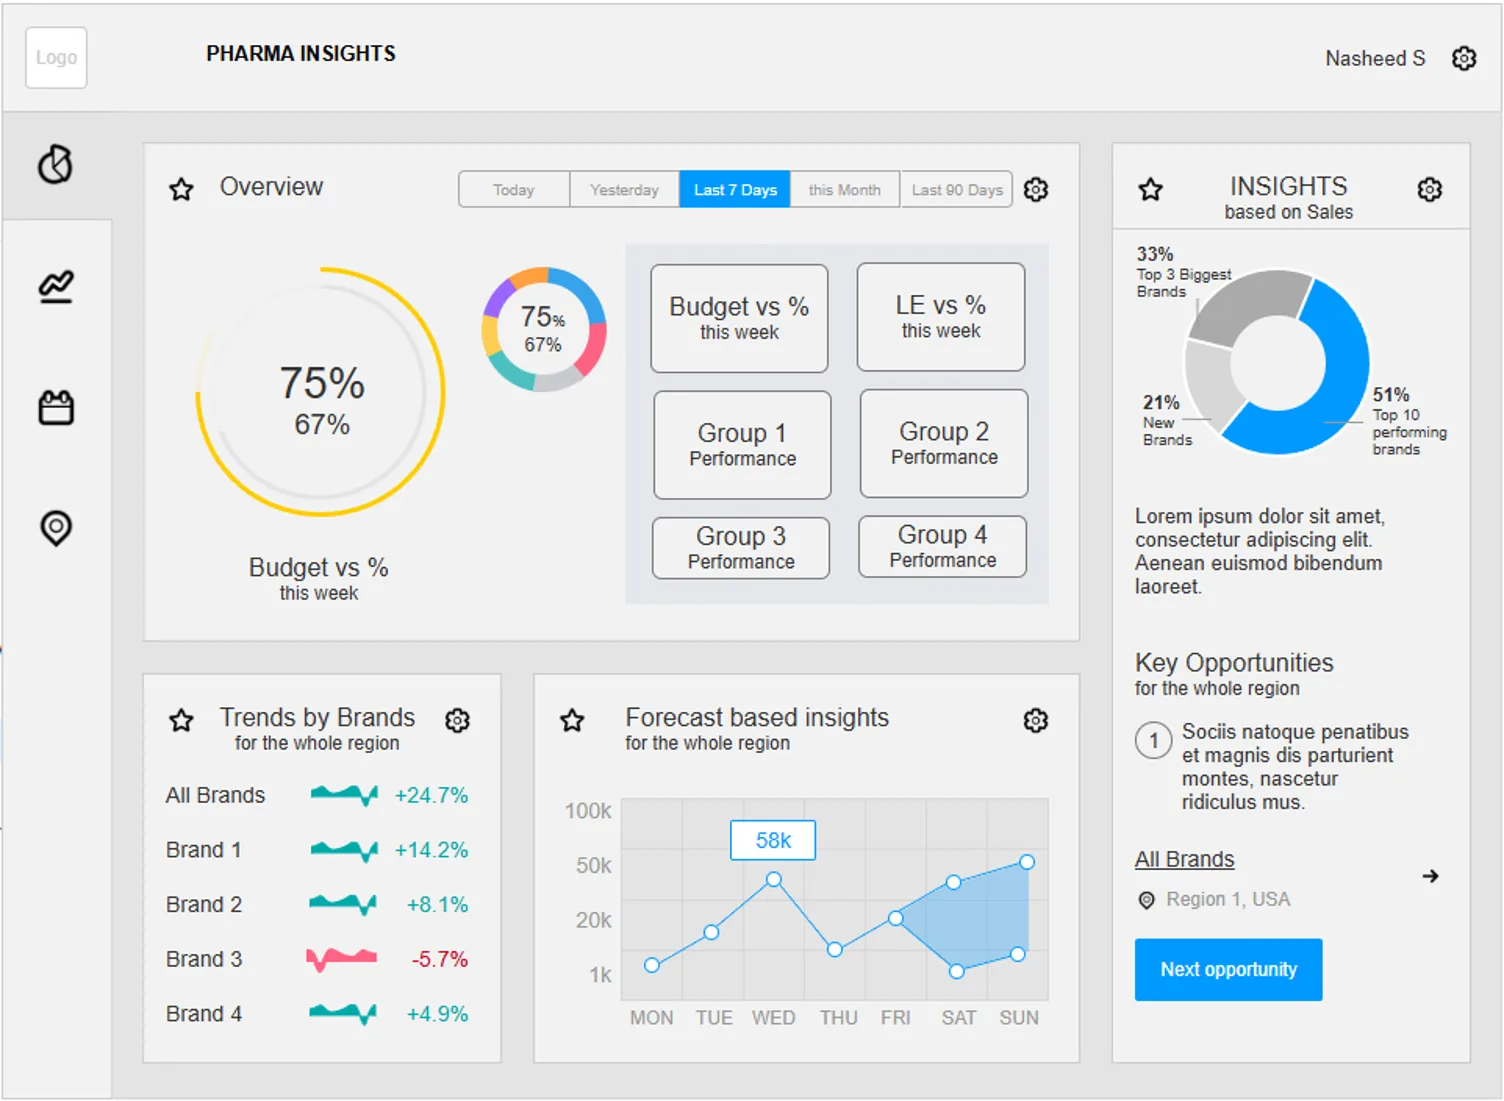The height and width of the screenshot is (1101, 1504).
Task: Open INSIGHTS panel settings gear
Action: tap(1430, 189)
